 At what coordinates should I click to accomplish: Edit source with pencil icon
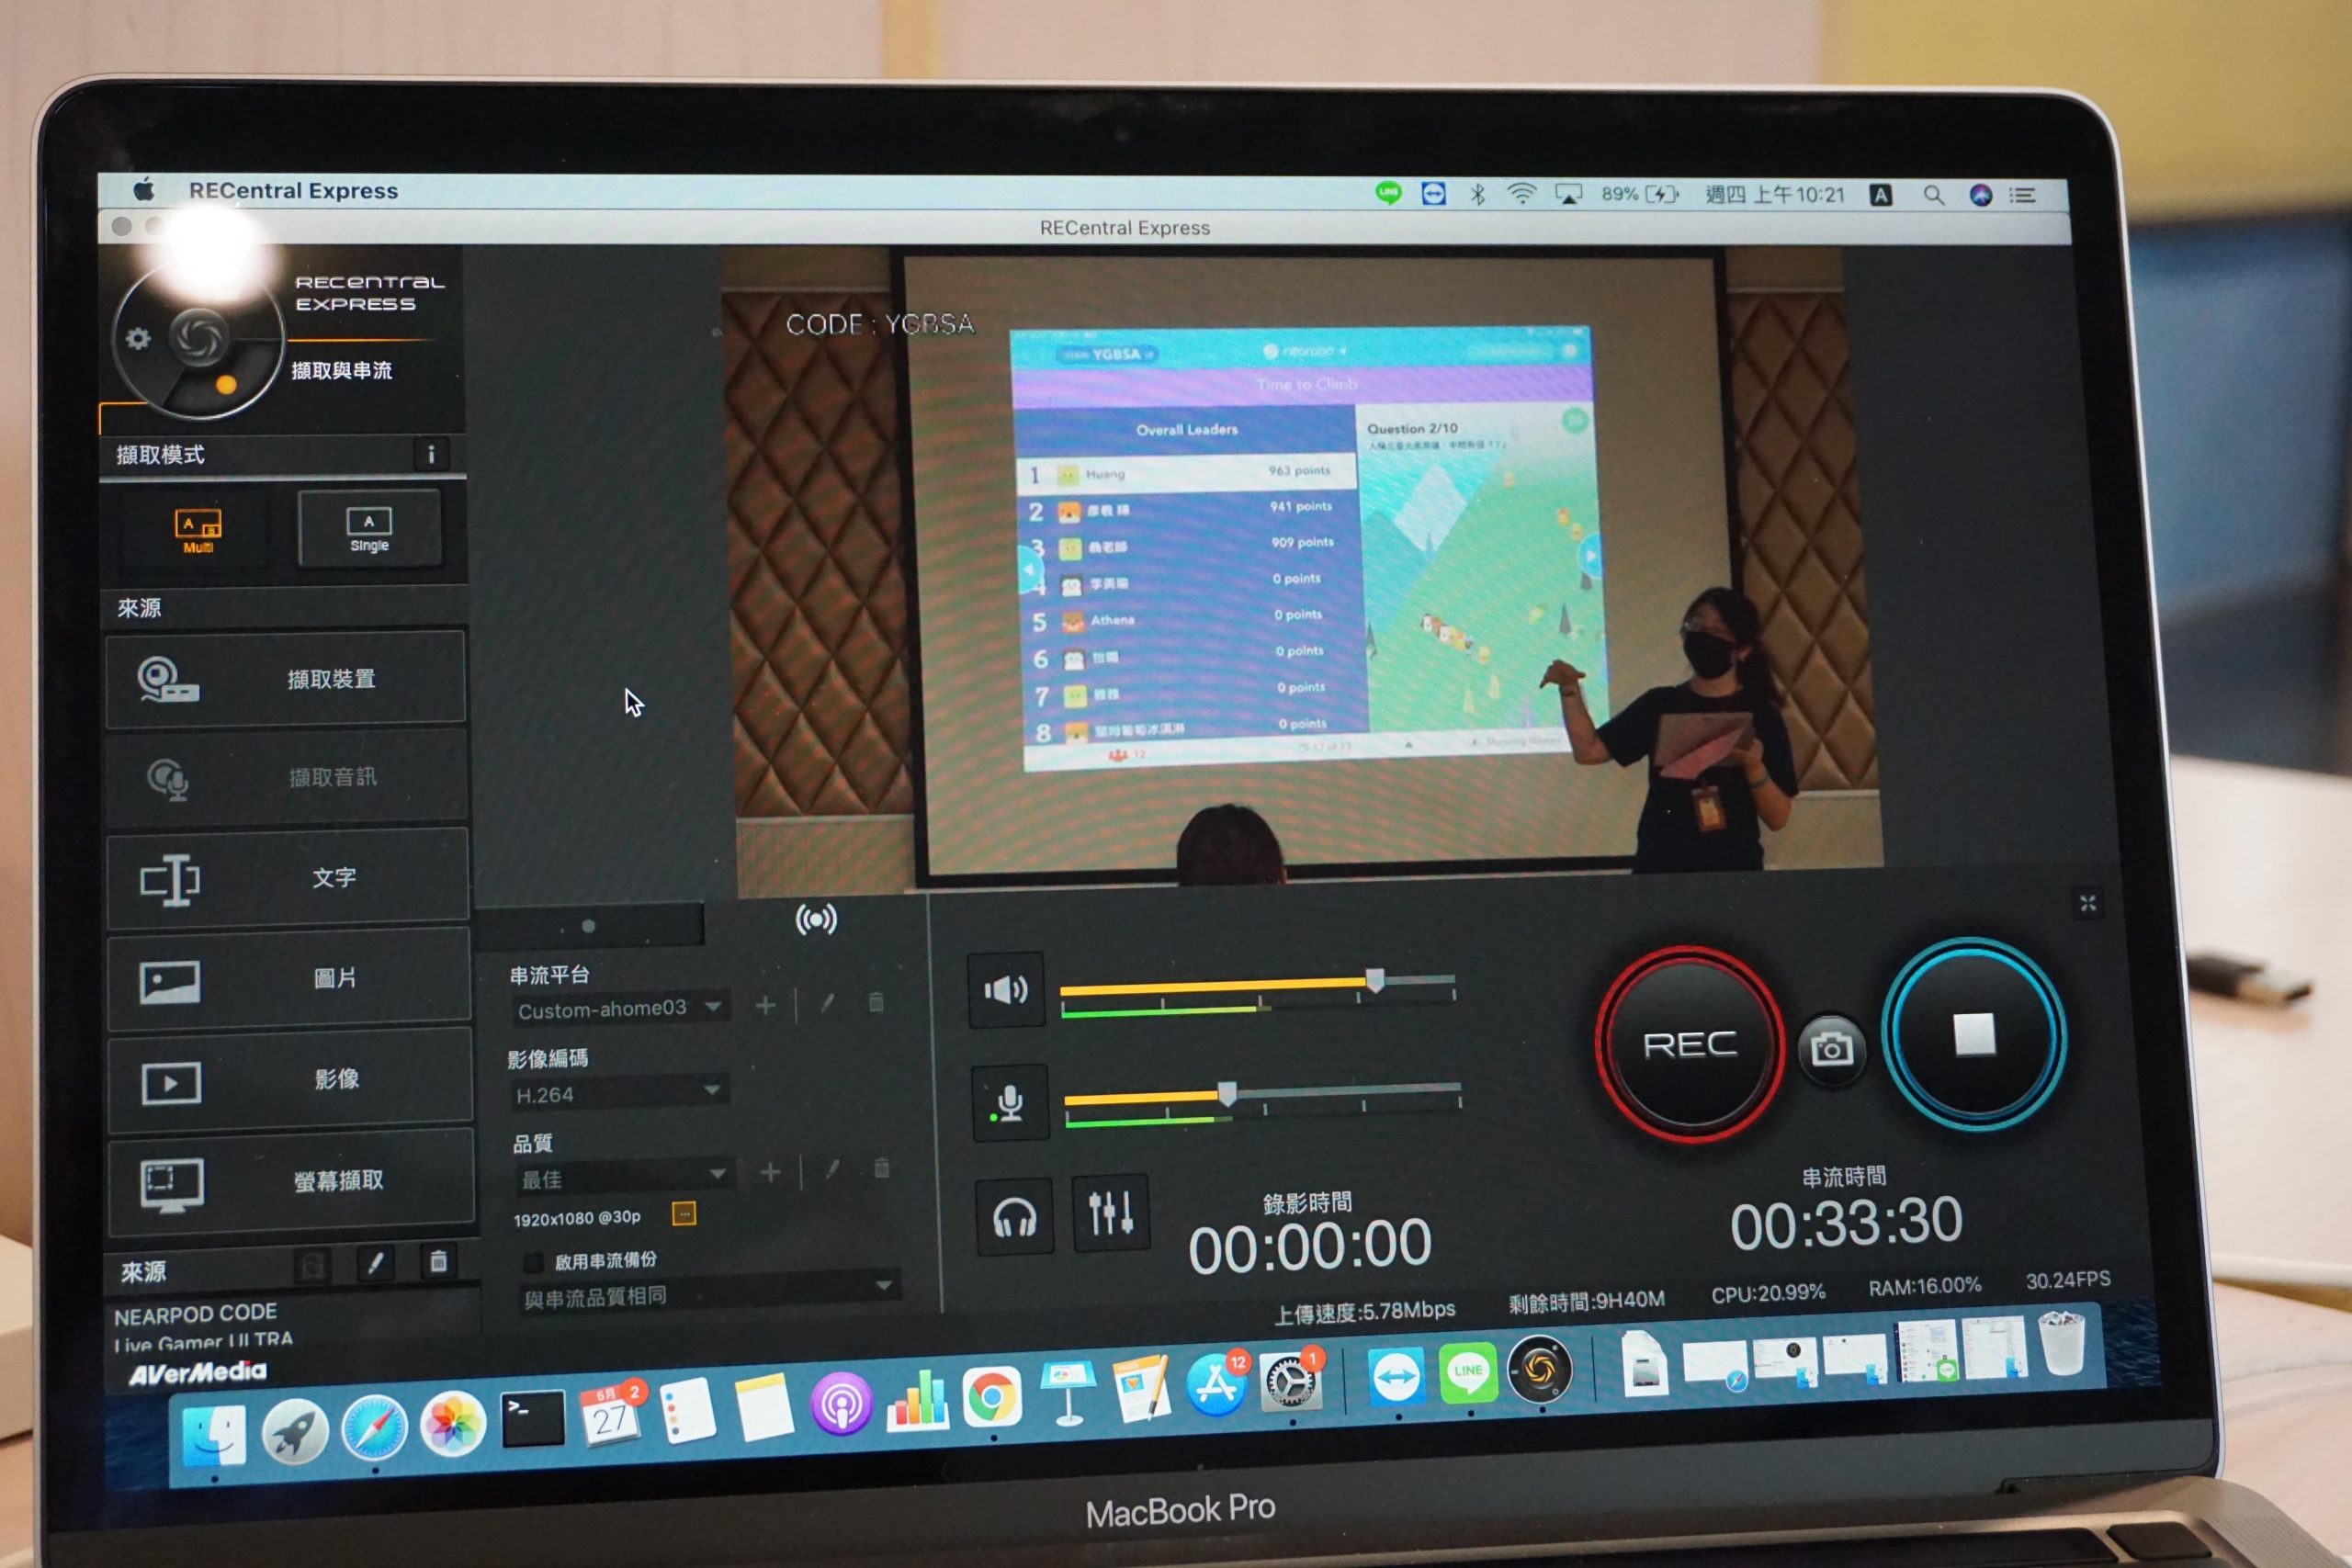(375, 1264)
